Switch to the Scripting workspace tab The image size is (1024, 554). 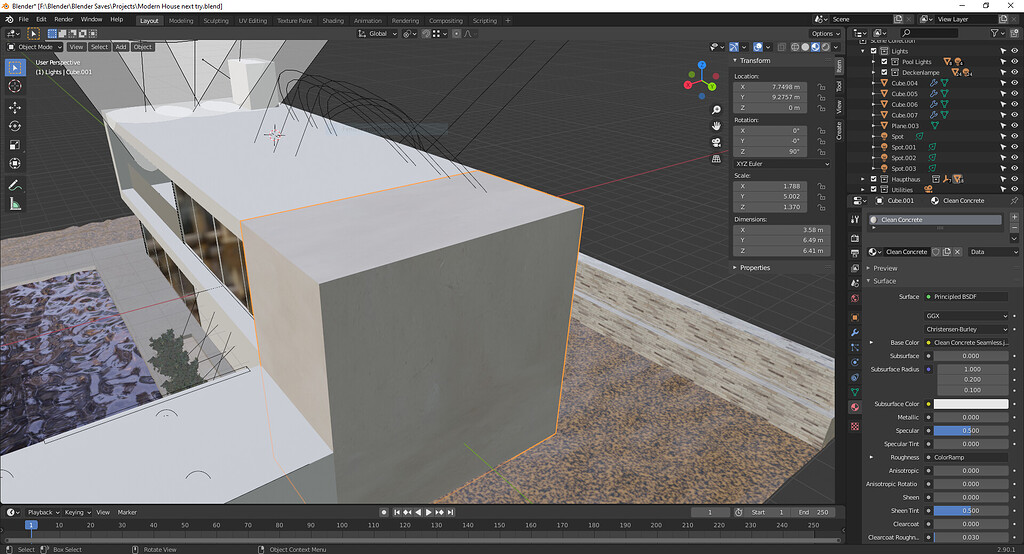[x=485, y=20]
